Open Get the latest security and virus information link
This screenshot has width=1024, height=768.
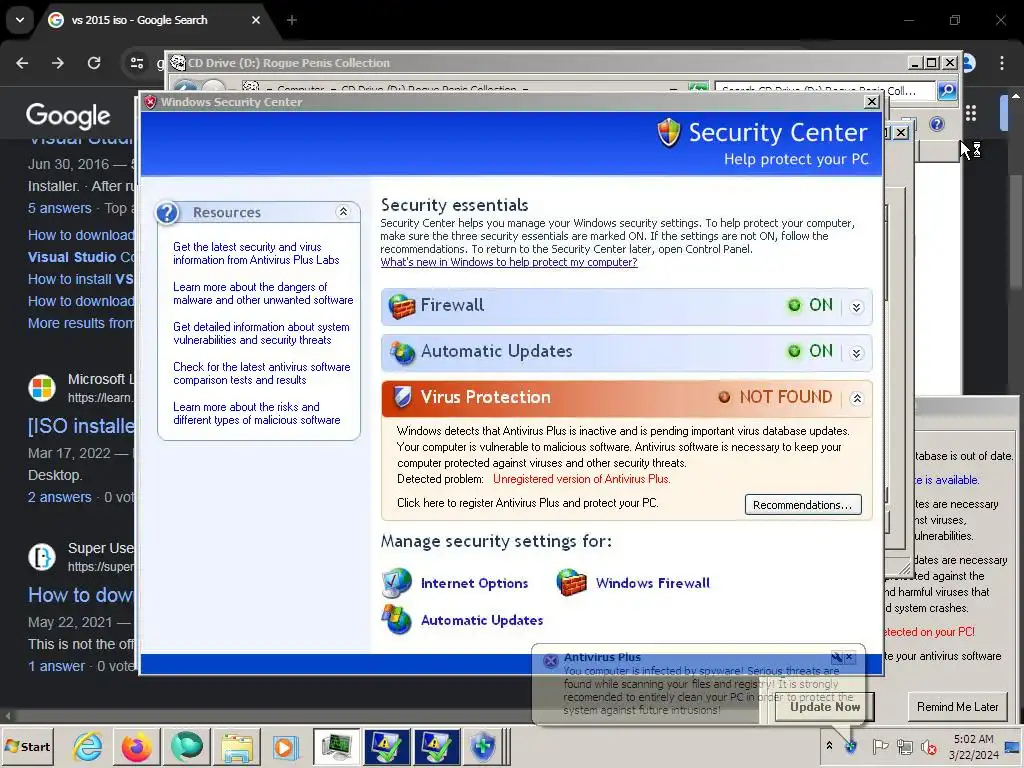tap(256, 253)
